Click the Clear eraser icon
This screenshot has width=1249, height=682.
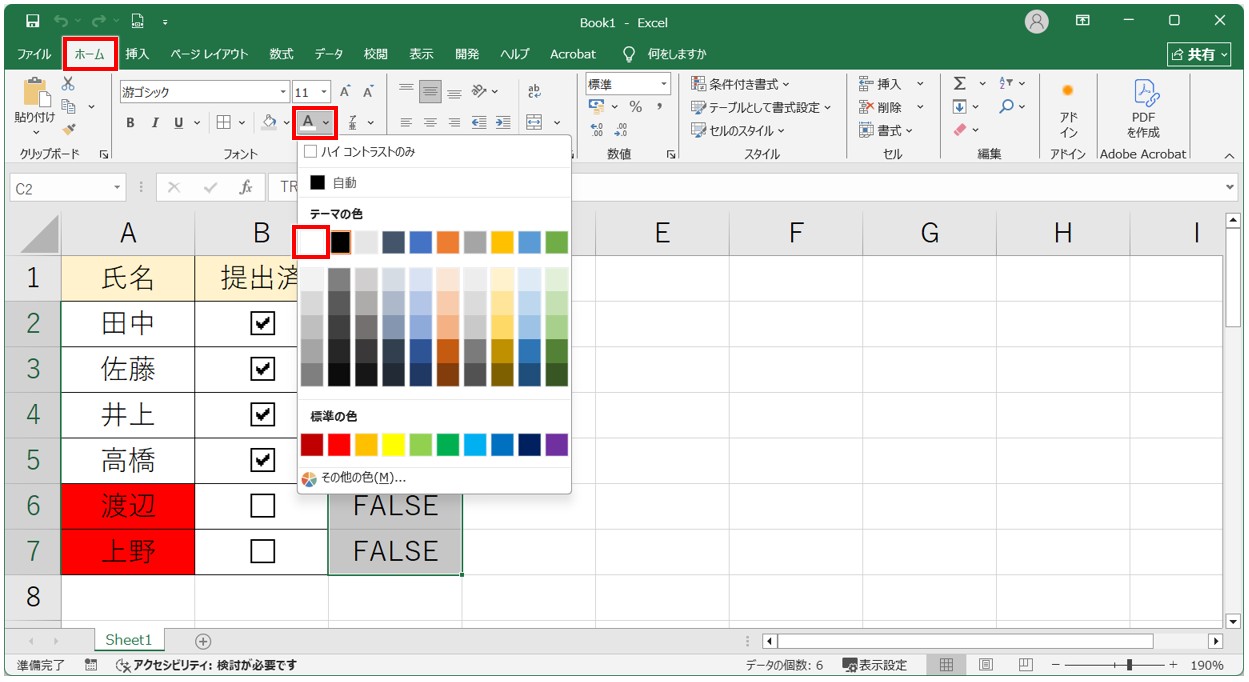[960, 130]
